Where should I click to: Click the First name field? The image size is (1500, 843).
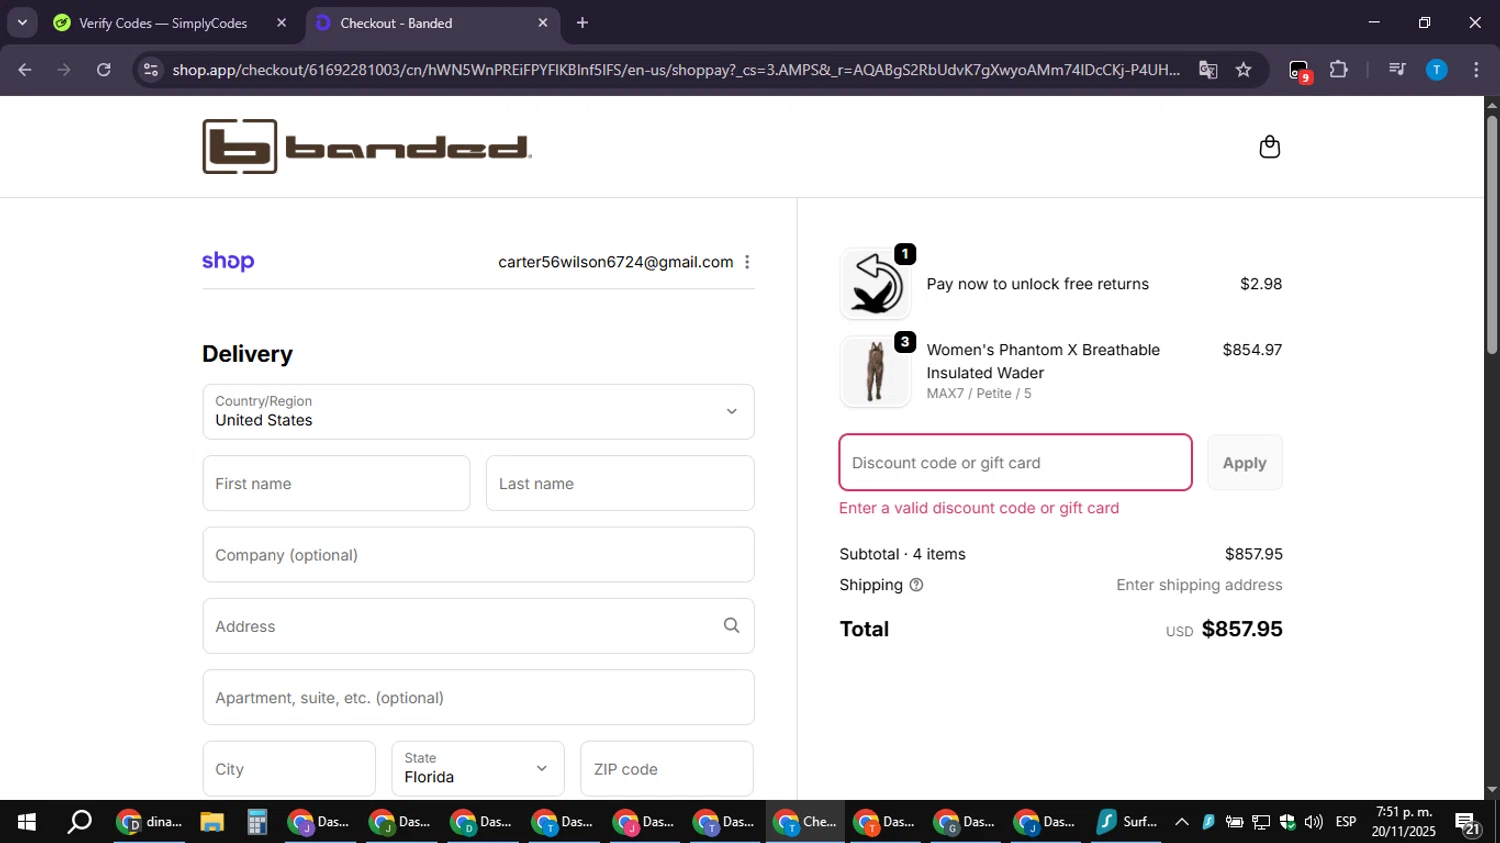pos(336,483)
